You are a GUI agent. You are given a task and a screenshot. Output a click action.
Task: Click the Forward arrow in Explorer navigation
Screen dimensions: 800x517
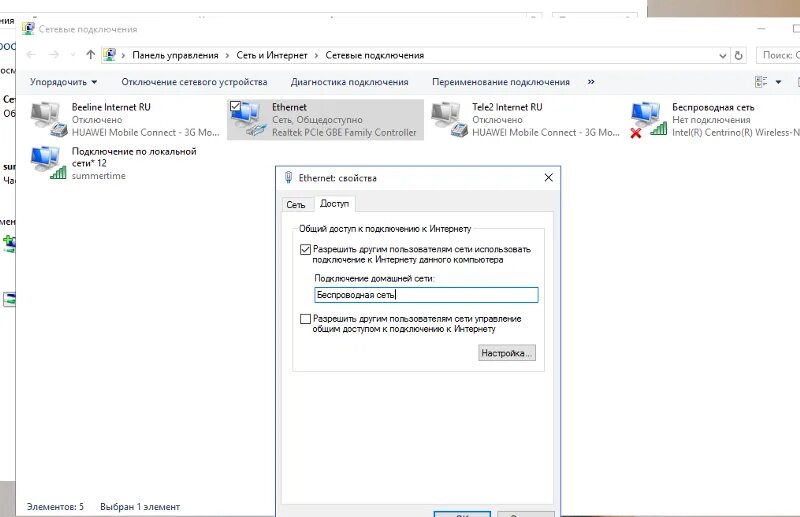tap(54, 55)
